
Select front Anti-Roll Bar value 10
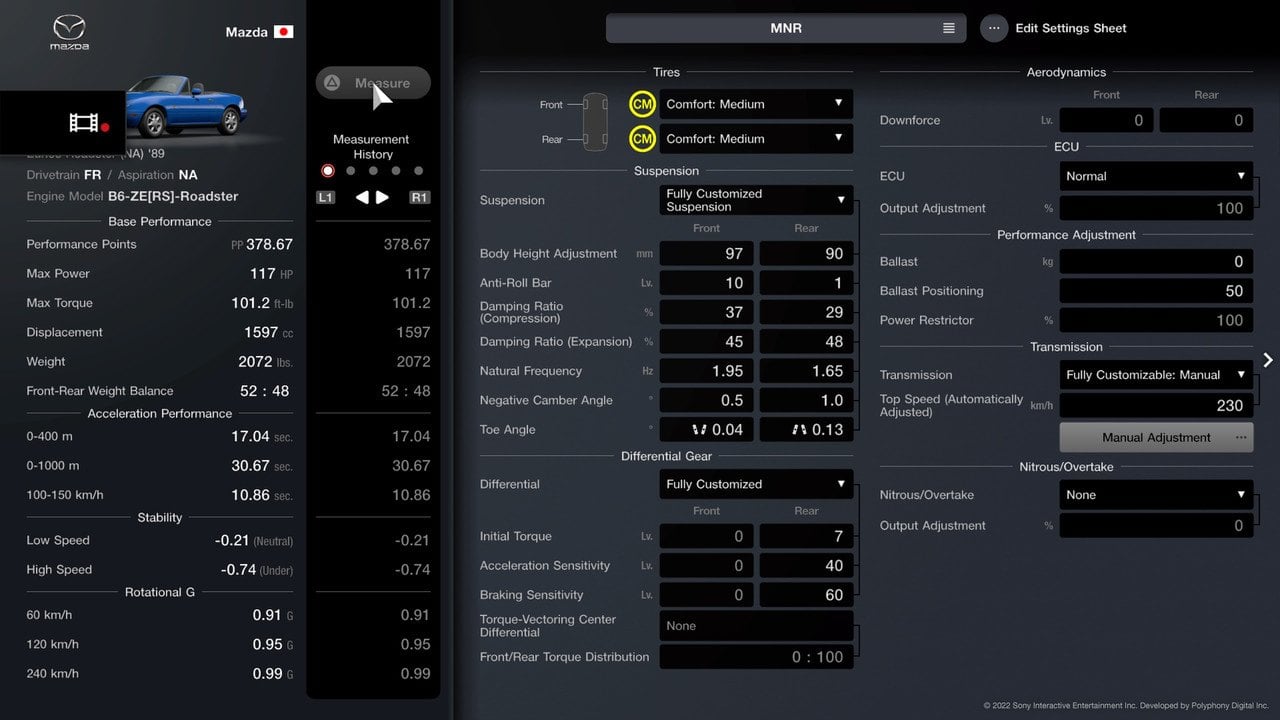click(707, 283)
